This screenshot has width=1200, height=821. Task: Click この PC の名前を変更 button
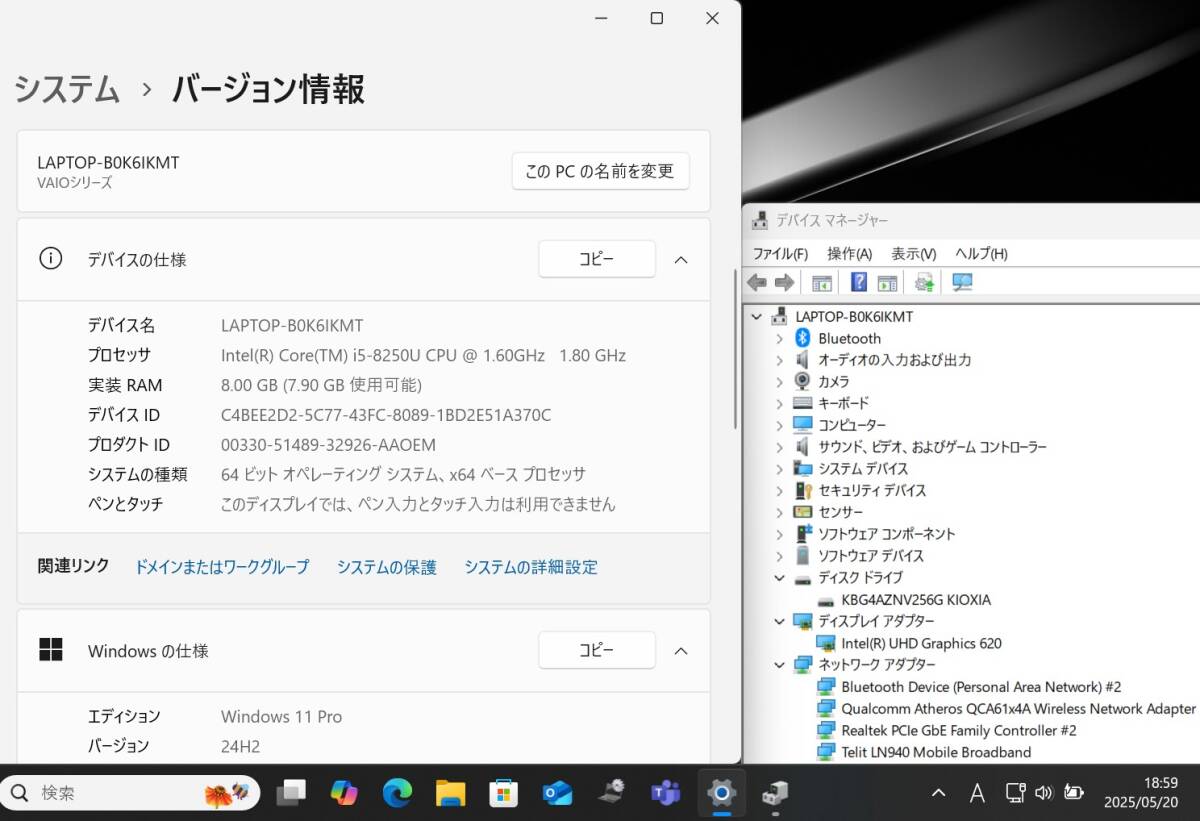(x=600, y=171)
